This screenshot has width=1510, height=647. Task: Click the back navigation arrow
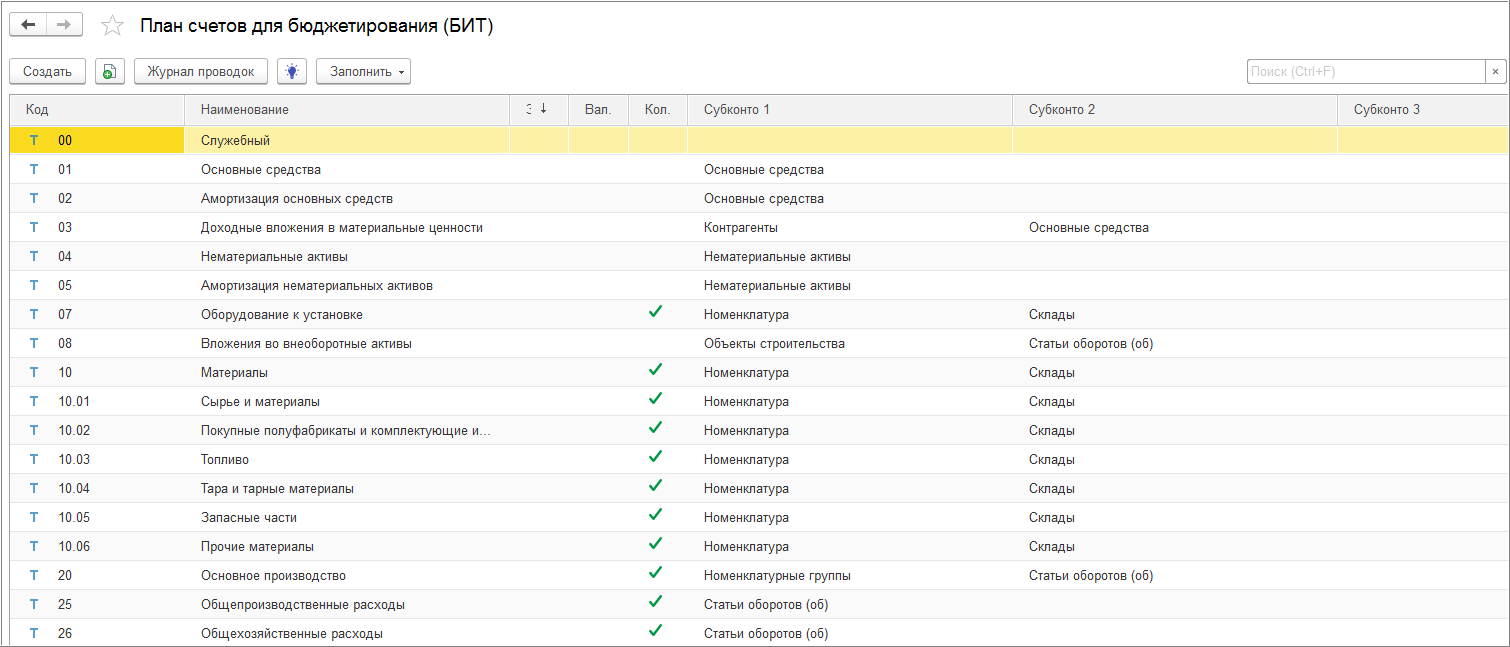click(x=28, y=25)
